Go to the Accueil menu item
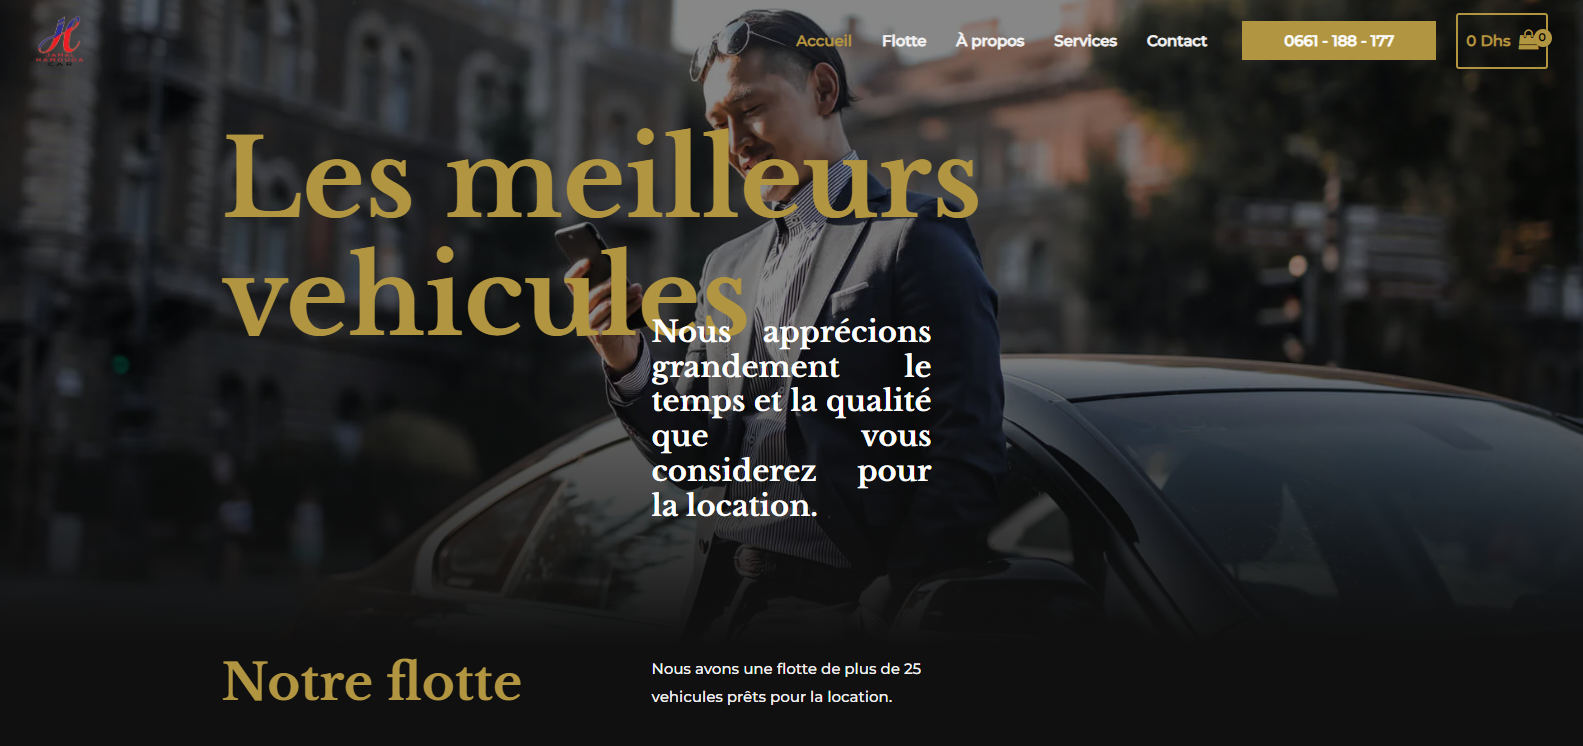 (824, 41)
